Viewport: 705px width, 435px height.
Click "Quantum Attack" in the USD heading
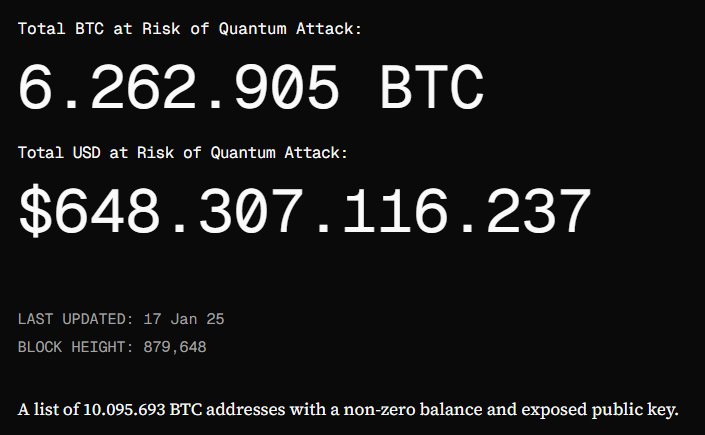click(x=279, y=152)
